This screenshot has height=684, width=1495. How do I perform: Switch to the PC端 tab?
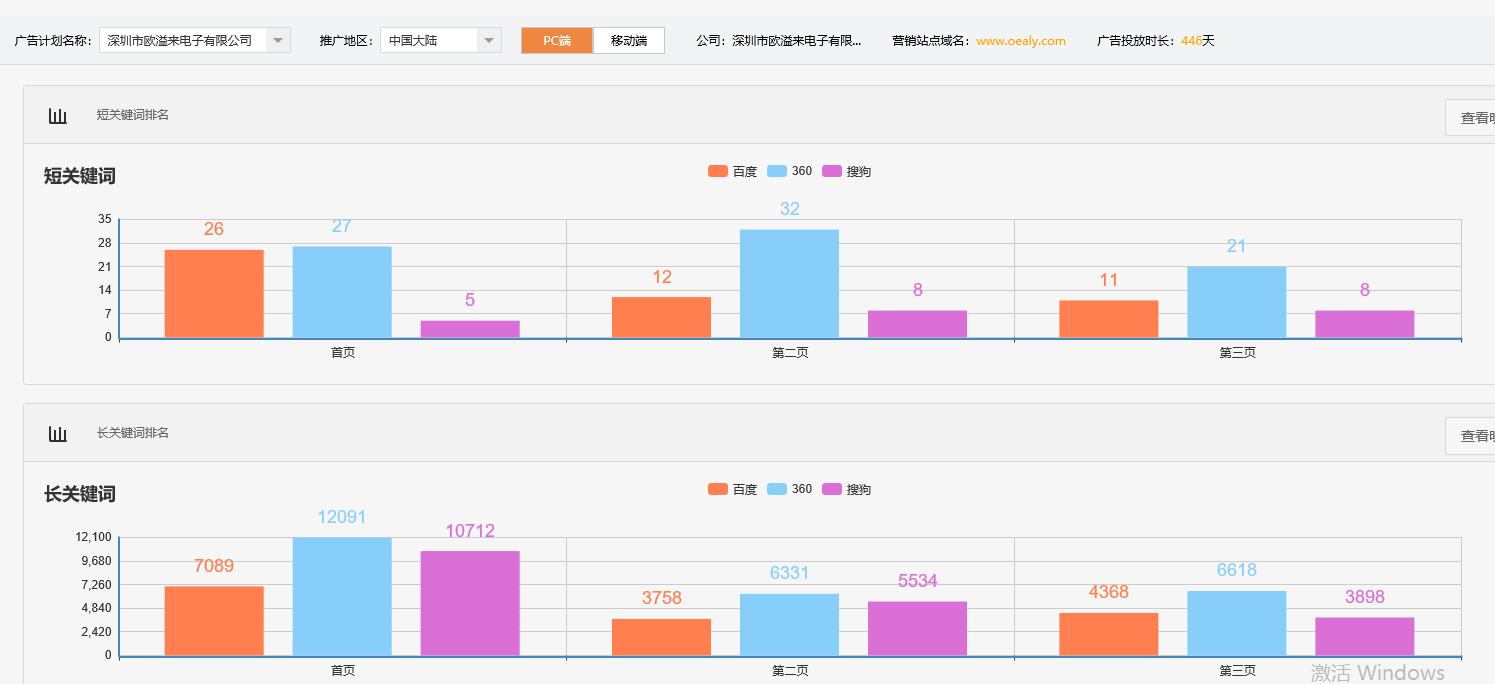pos(557,41)
